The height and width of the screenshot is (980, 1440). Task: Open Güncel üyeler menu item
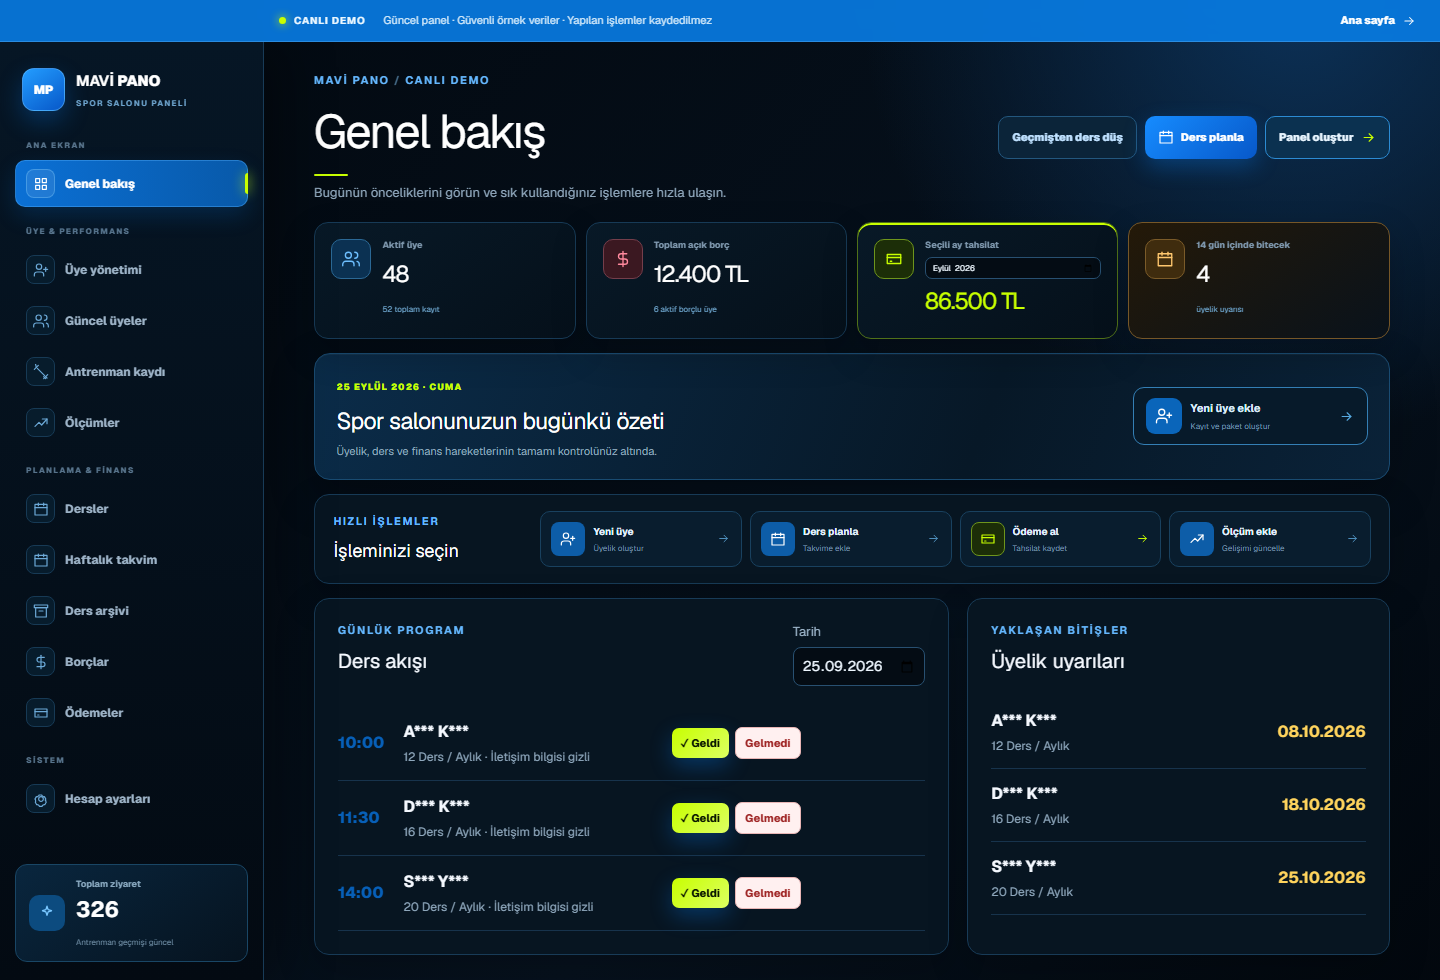pos(131,321)
